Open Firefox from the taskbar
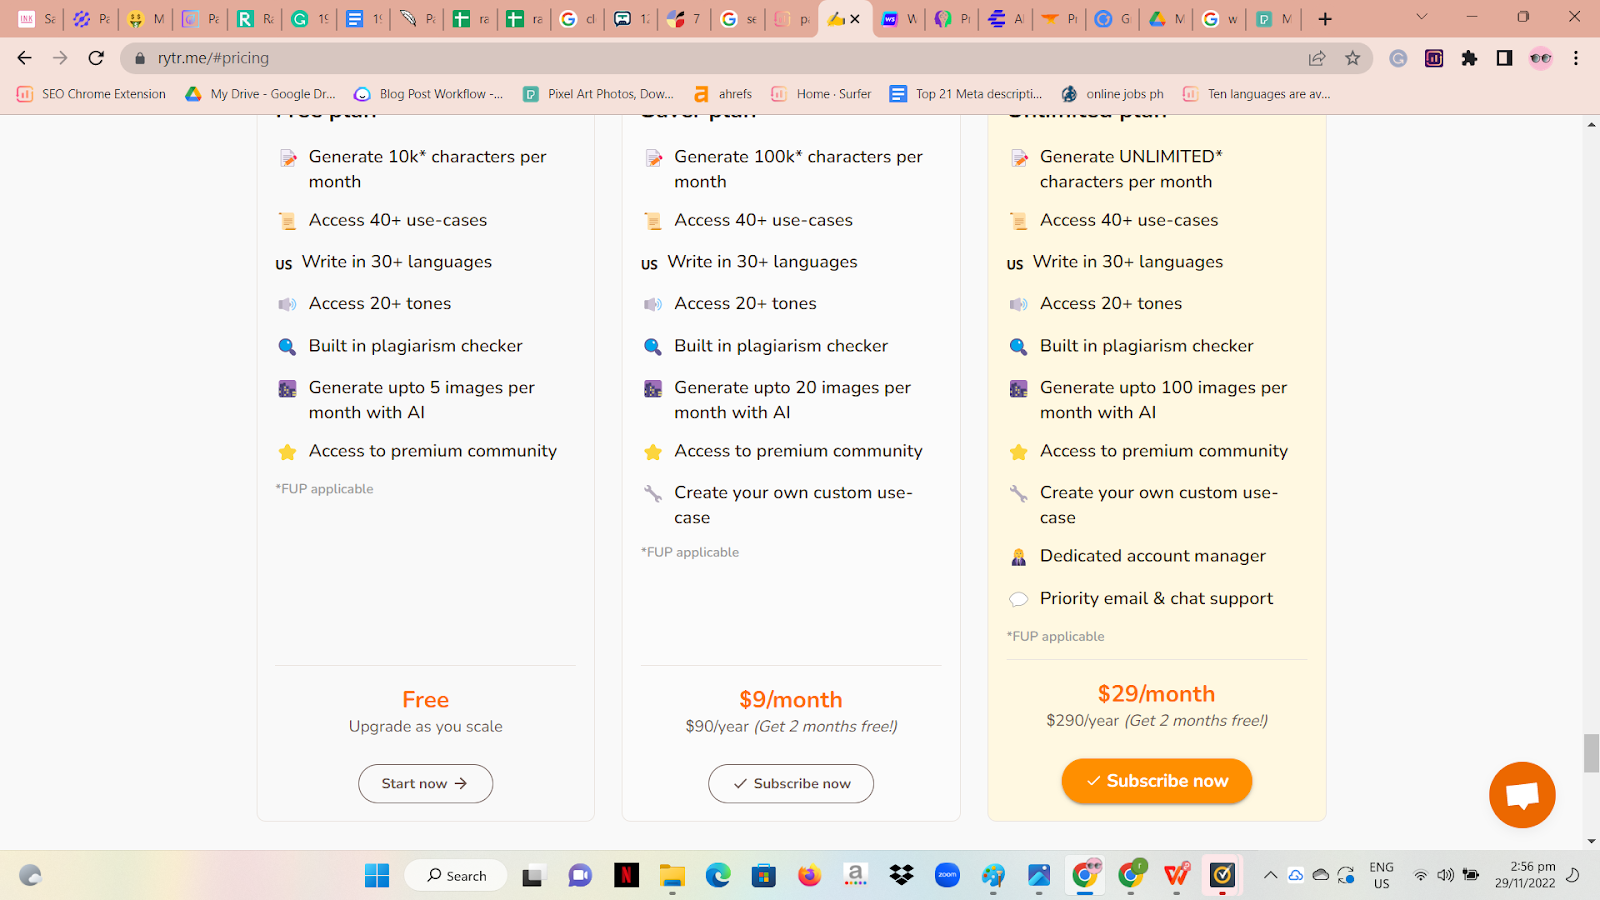1600x900 pixels. 810,876
